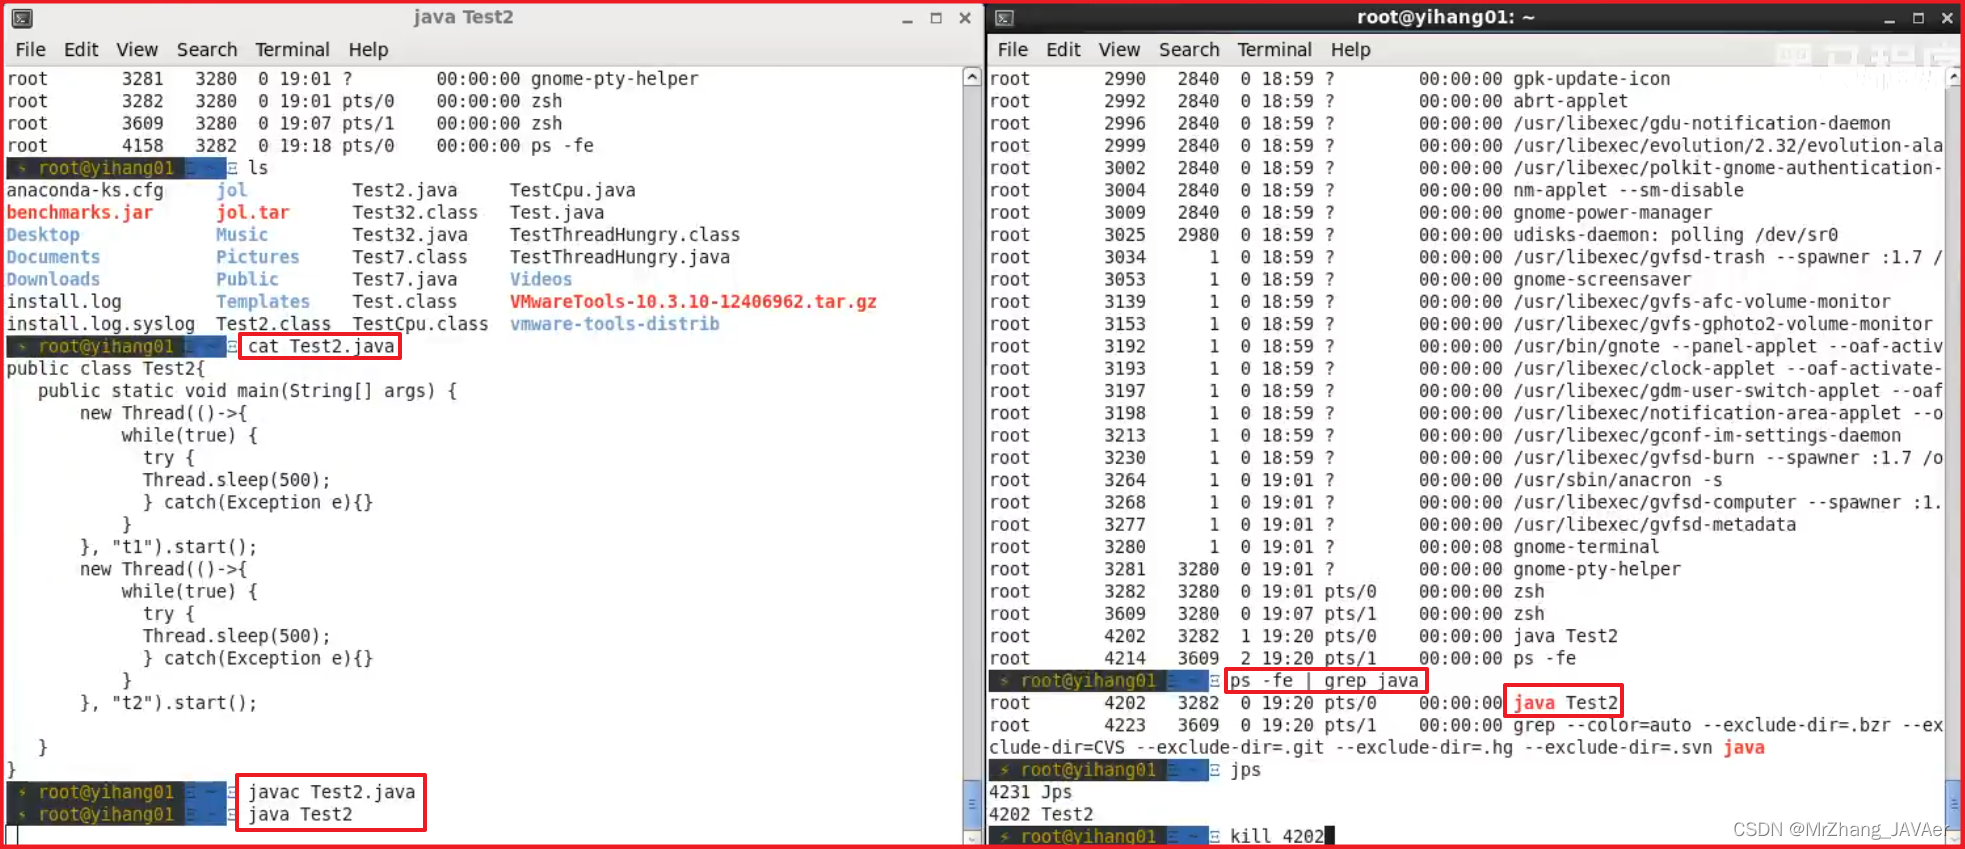
Task: Click abrt-applet process entry
Action: pyautogui.click(x=1570, y=100)
